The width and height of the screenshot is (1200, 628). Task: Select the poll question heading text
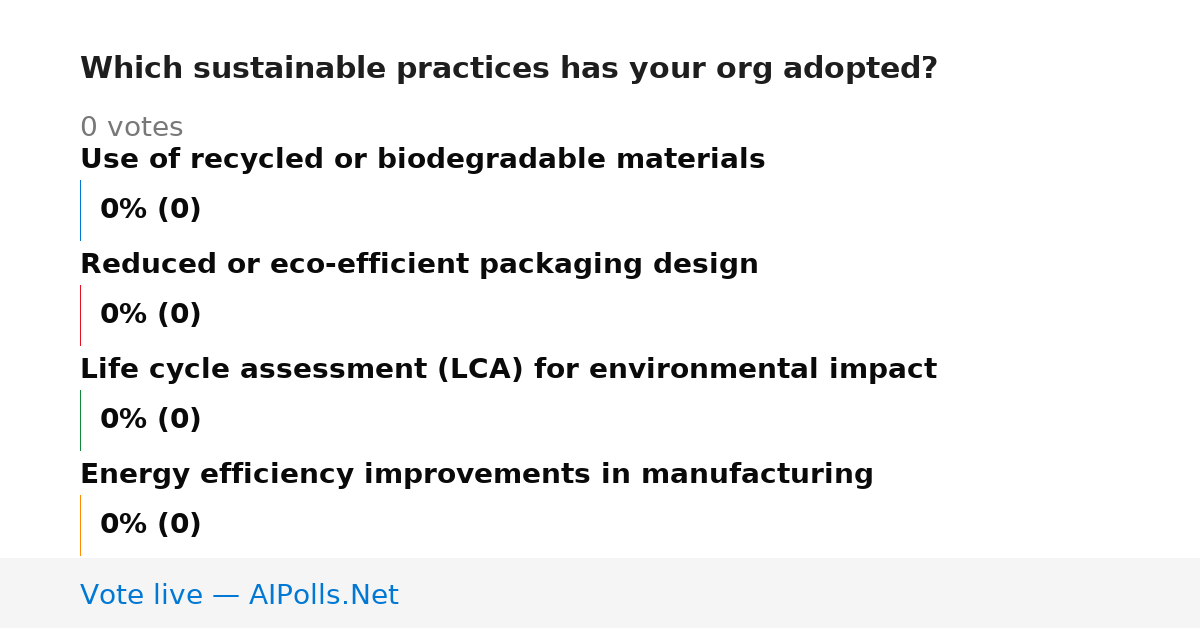509,69
